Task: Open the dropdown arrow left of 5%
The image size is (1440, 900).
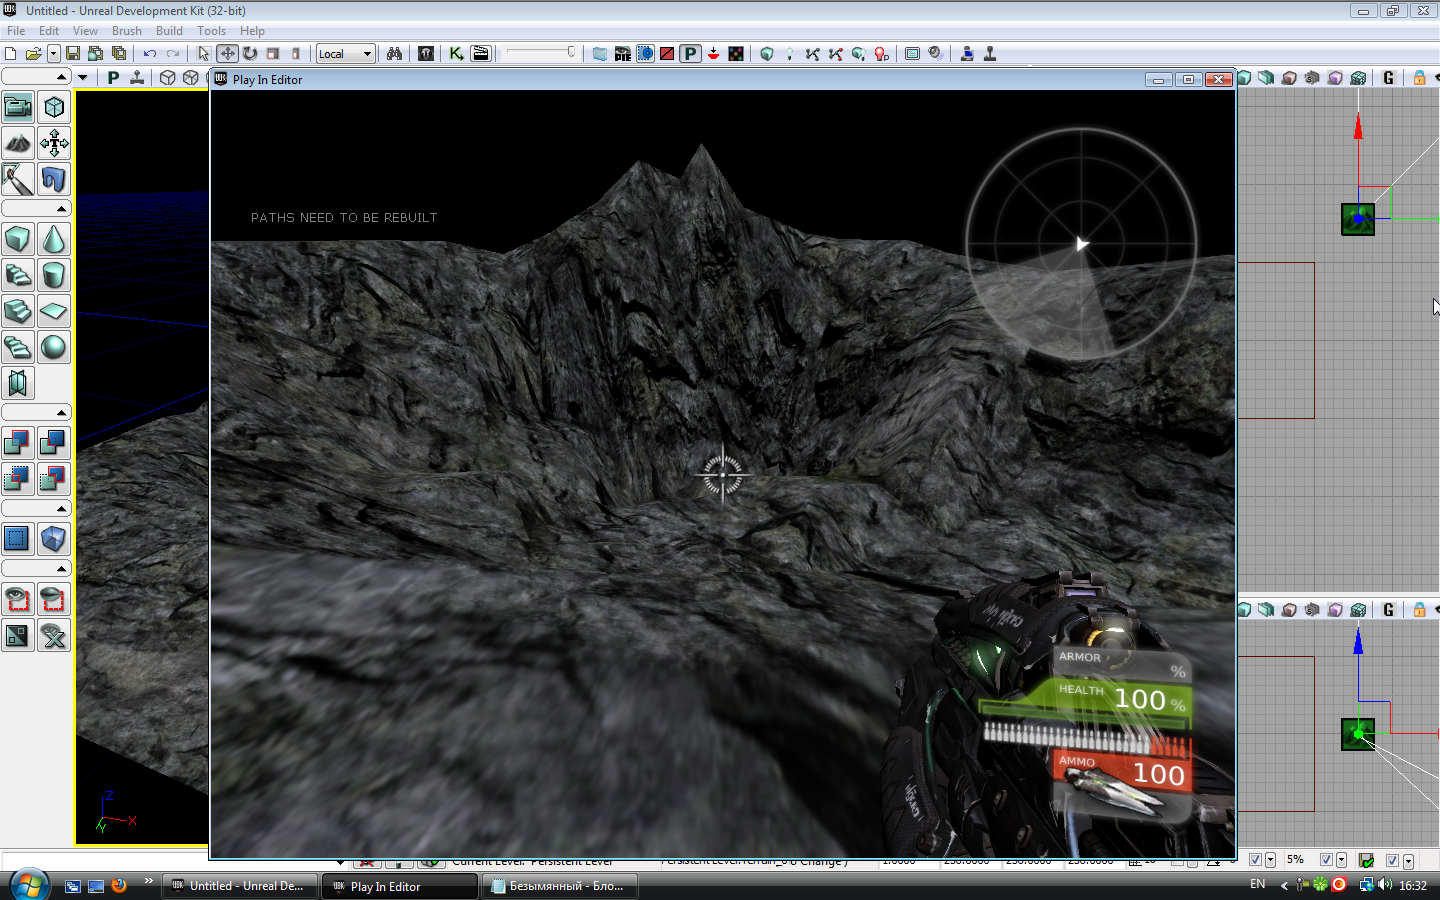Action: (1270, 860)
